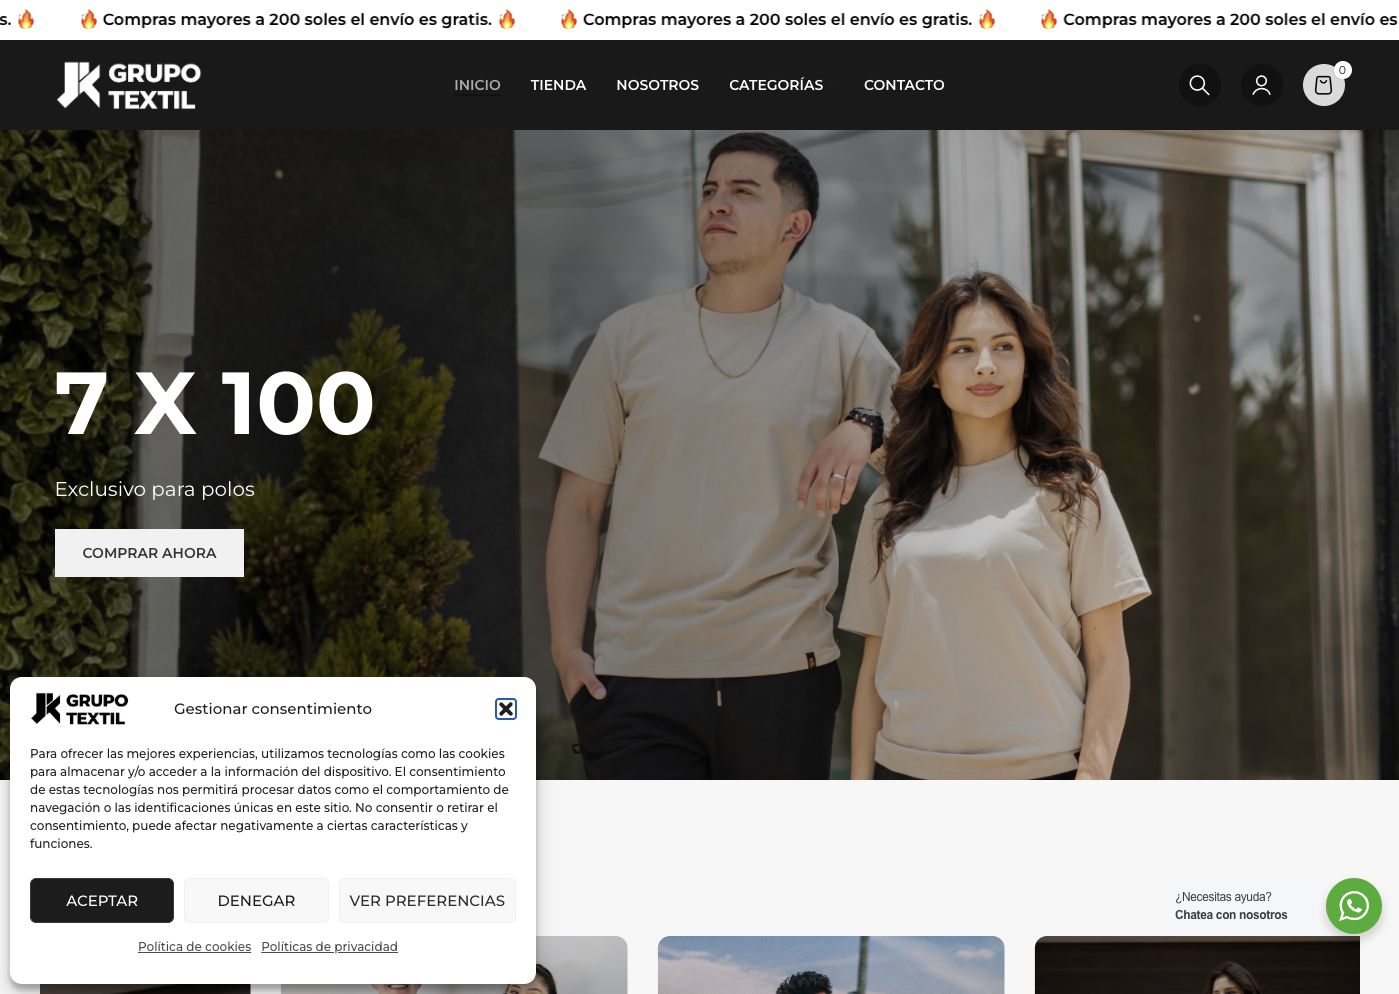This screenshot has width=1399, height=994.
Task: Click the '7 X 100' hero heading
Action: coord(214,404)
